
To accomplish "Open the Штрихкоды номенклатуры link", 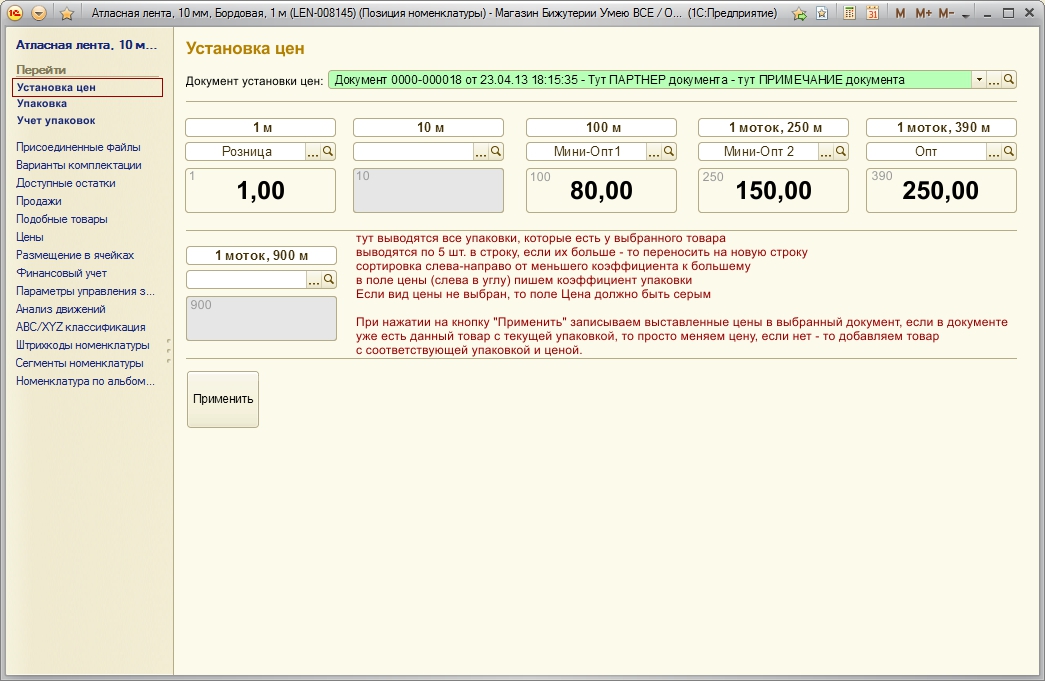I will click(x=82, y=345).
